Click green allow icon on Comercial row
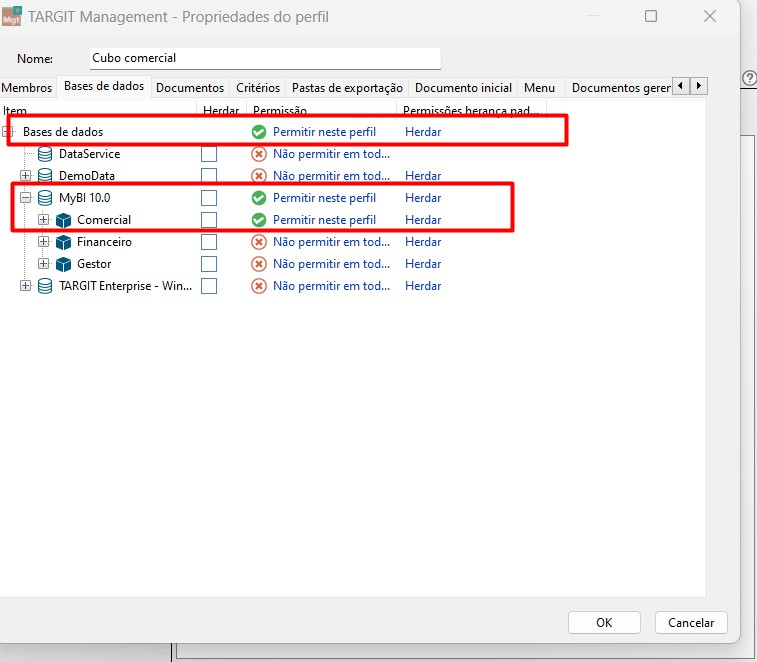 pos(259,220)
